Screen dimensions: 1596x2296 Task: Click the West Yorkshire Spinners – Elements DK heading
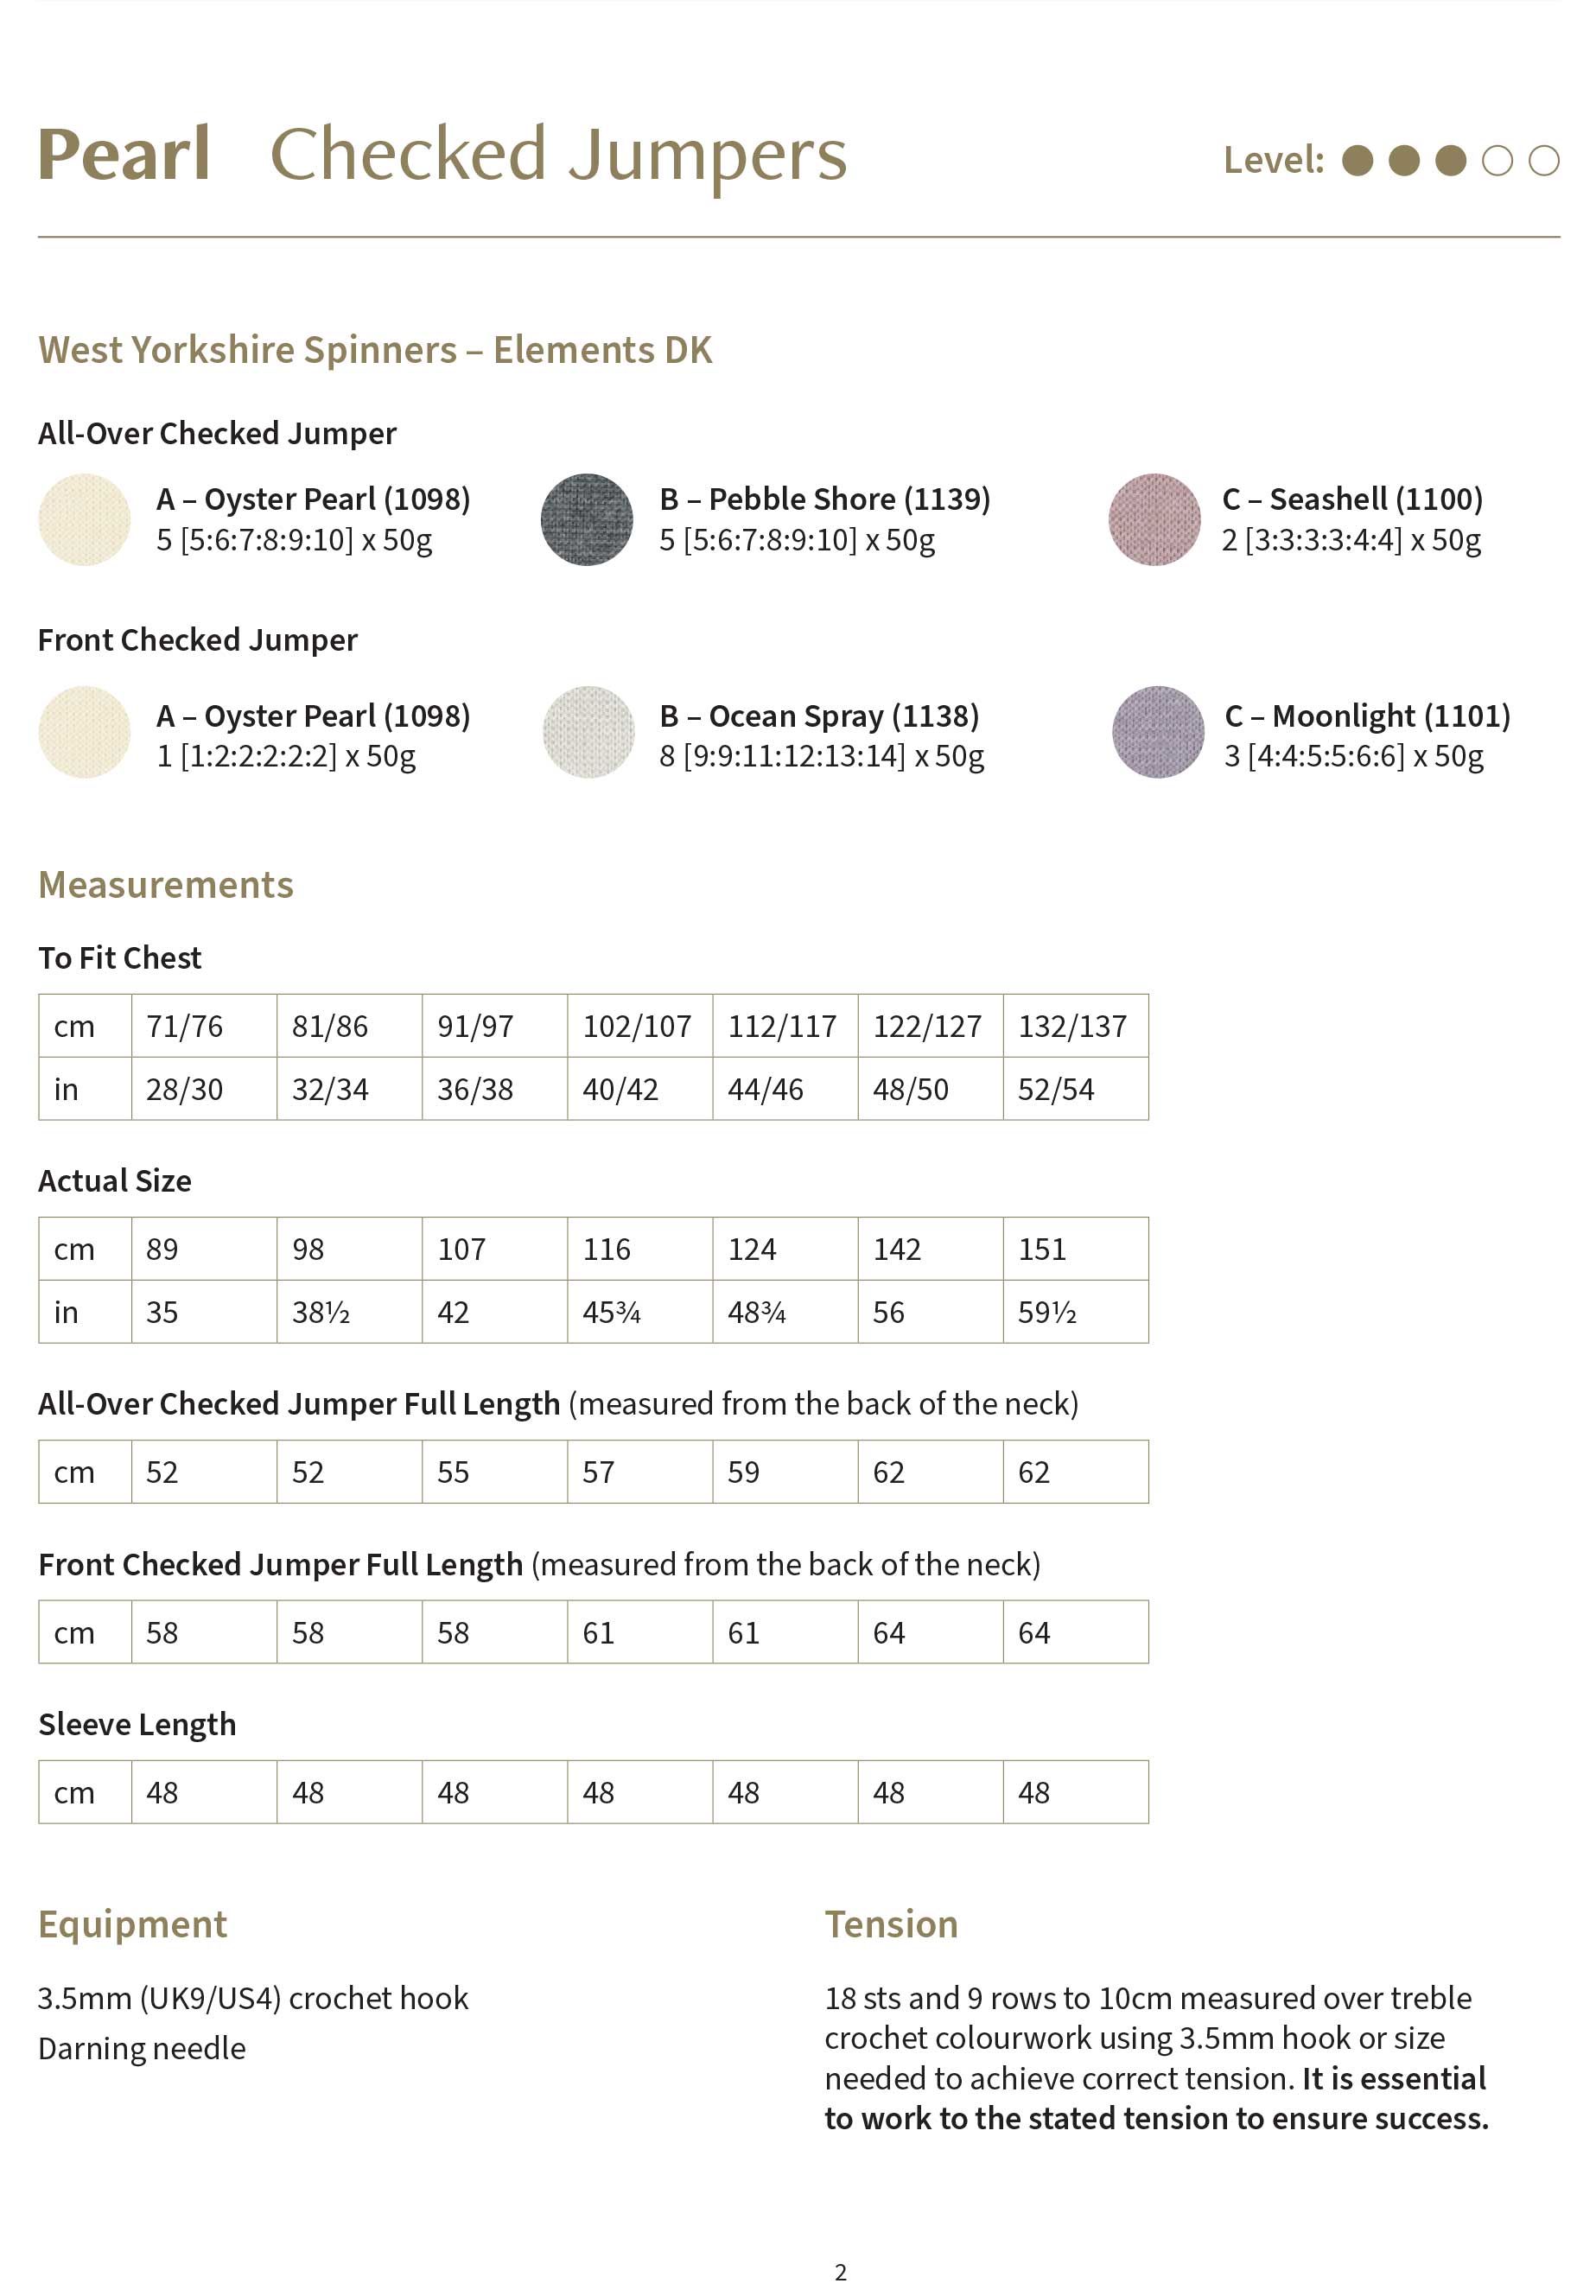375,350
